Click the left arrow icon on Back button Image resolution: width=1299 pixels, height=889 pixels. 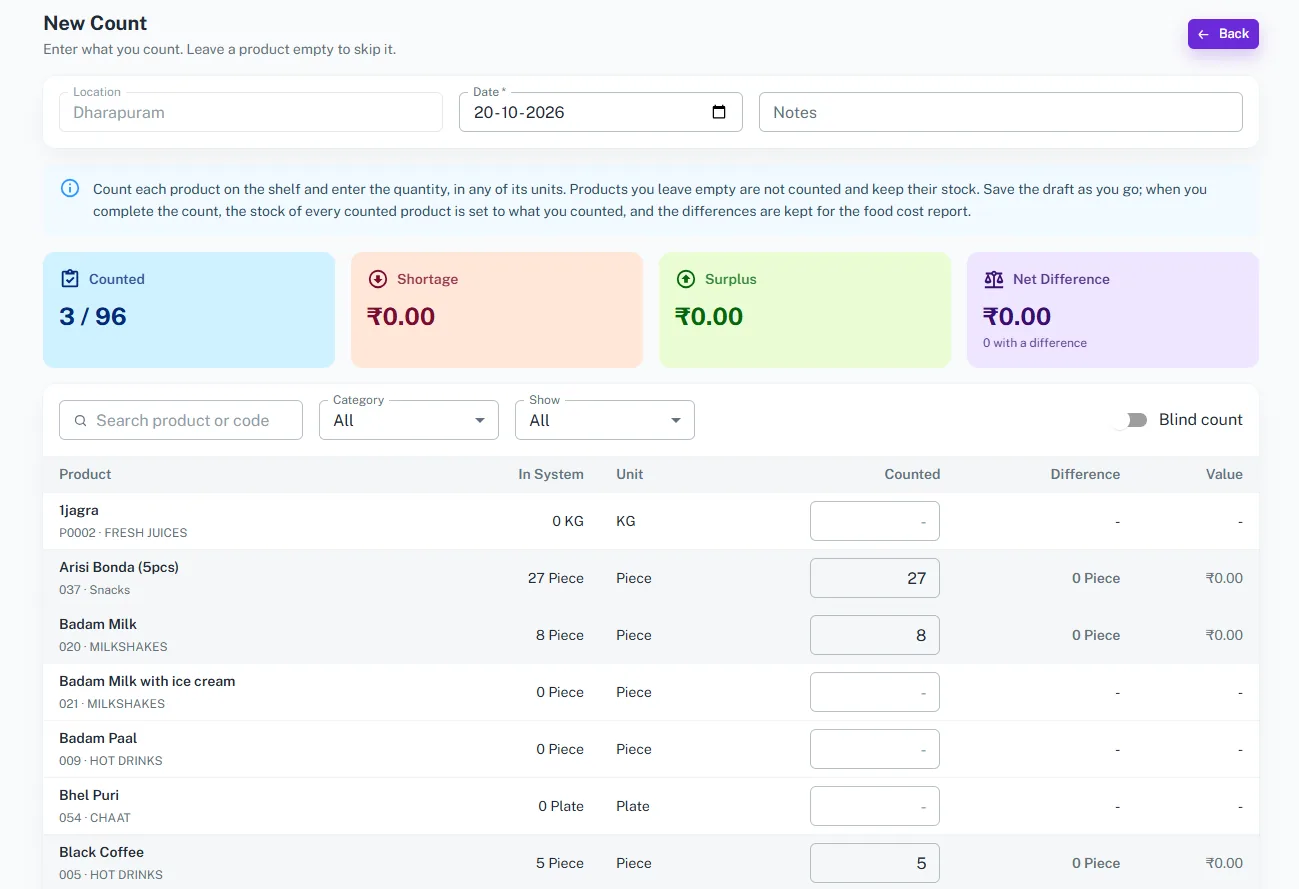click(1204, 34)
